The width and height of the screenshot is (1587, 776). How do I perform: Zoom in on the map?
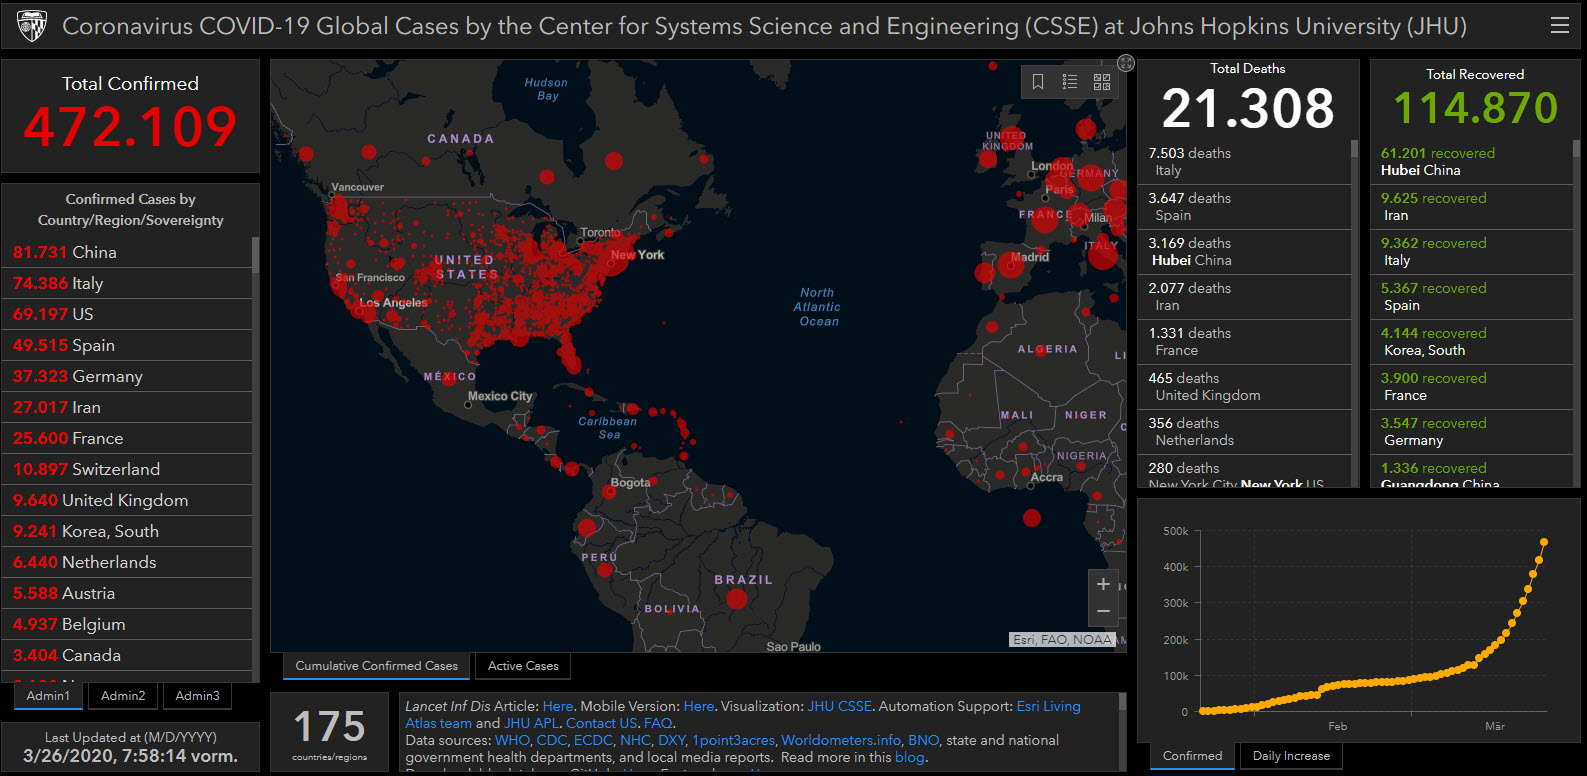tap(1103, 585)
